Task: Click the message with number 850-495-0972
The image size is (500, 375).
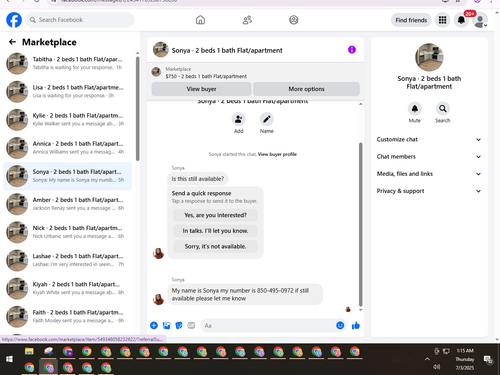Action: [x=245, y=294]
